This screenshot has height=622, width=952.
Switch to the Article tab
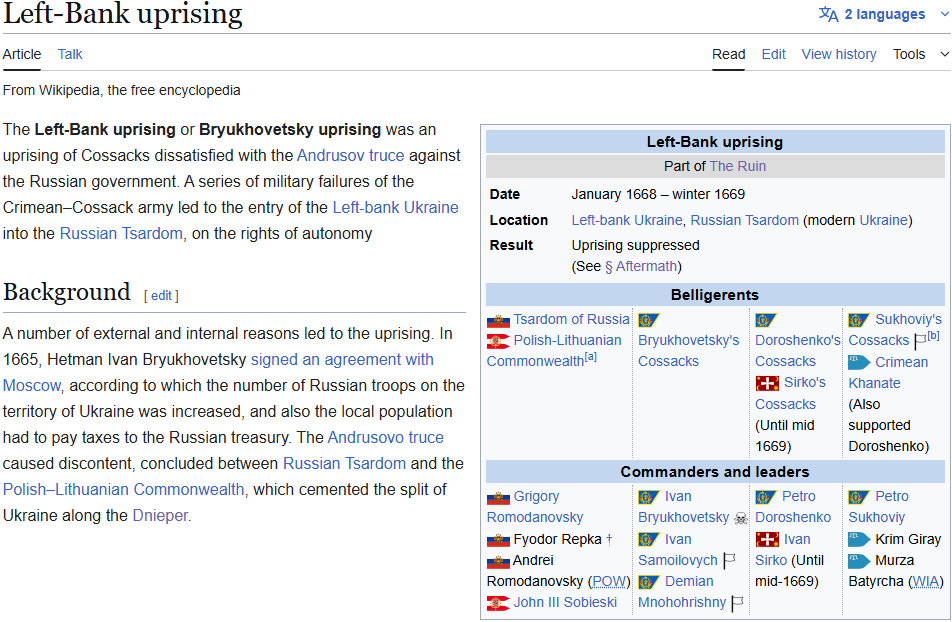coord(22,54)
